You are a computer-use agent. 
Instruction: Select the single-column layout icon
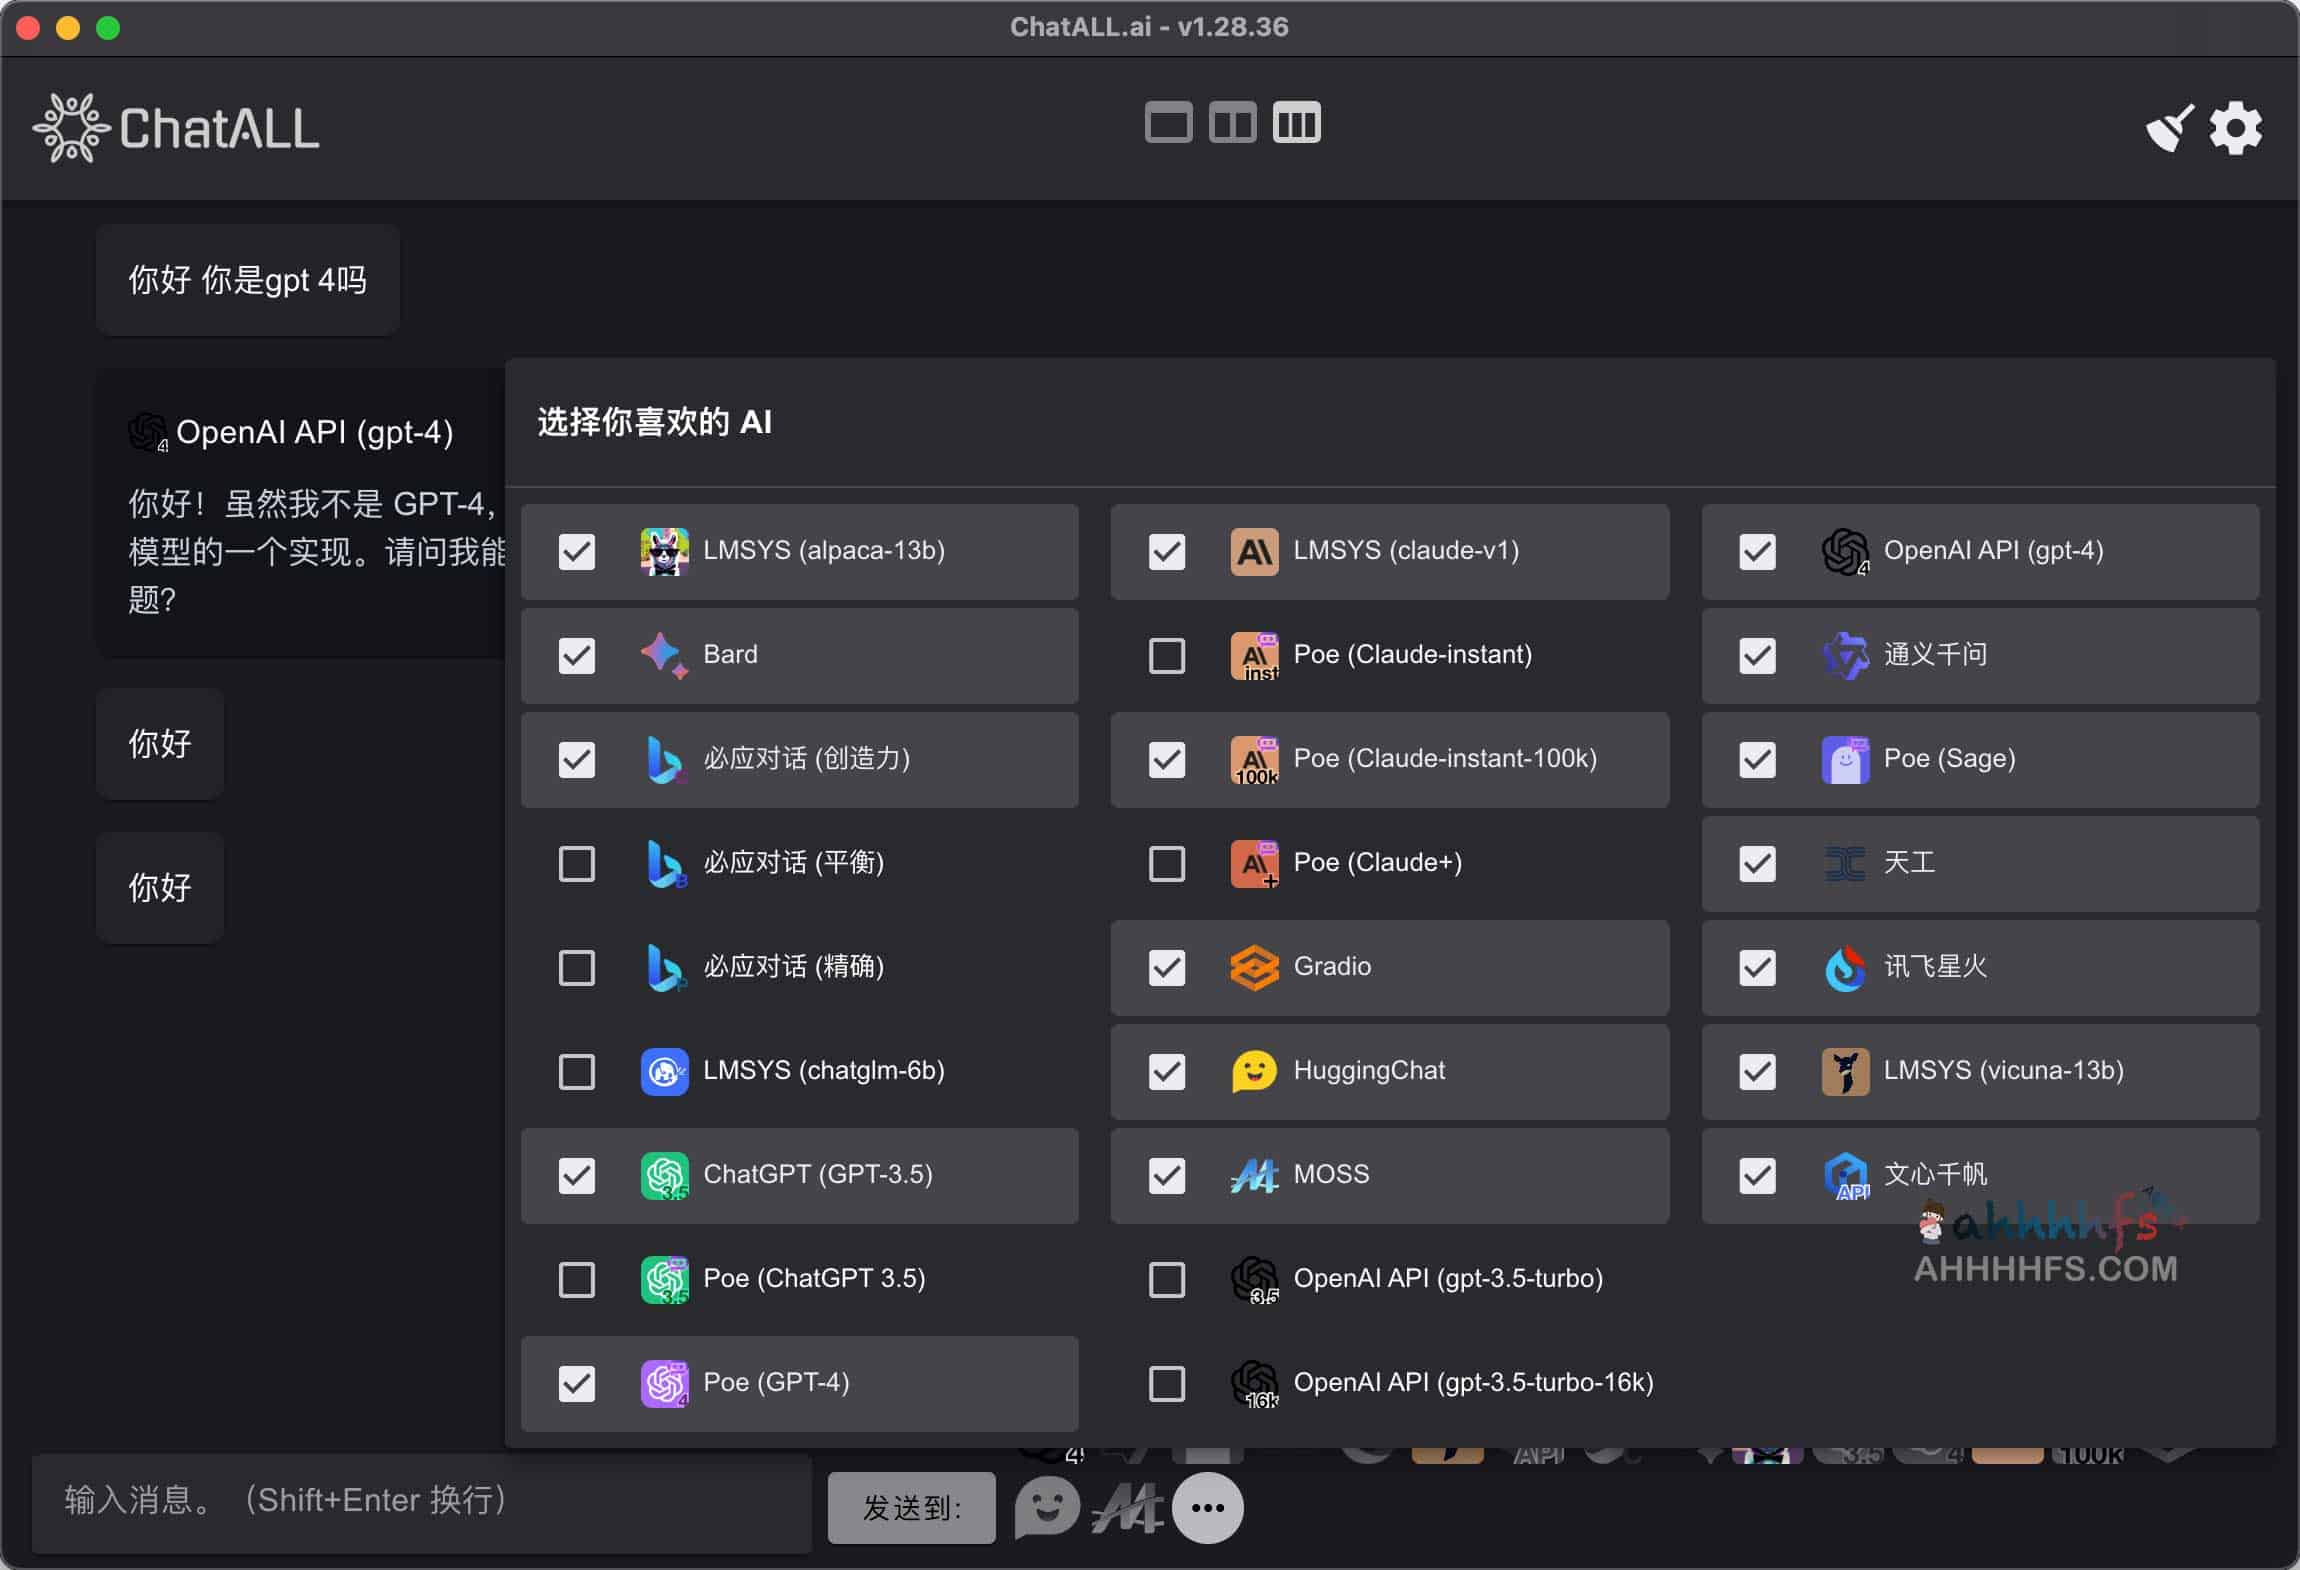tap(1166, 121)
